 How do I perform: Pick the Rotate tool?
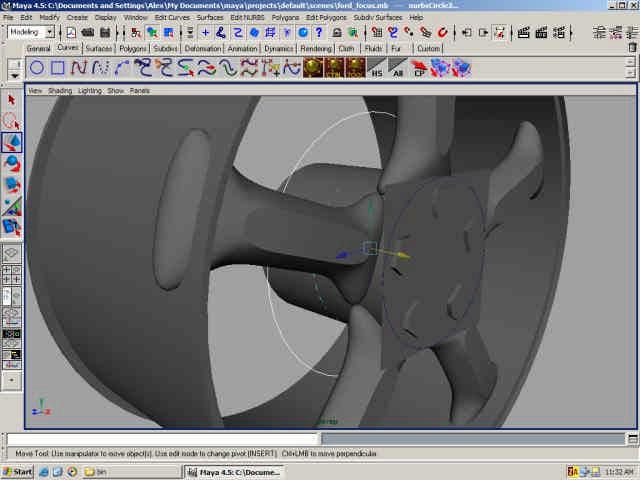[12, 164]
